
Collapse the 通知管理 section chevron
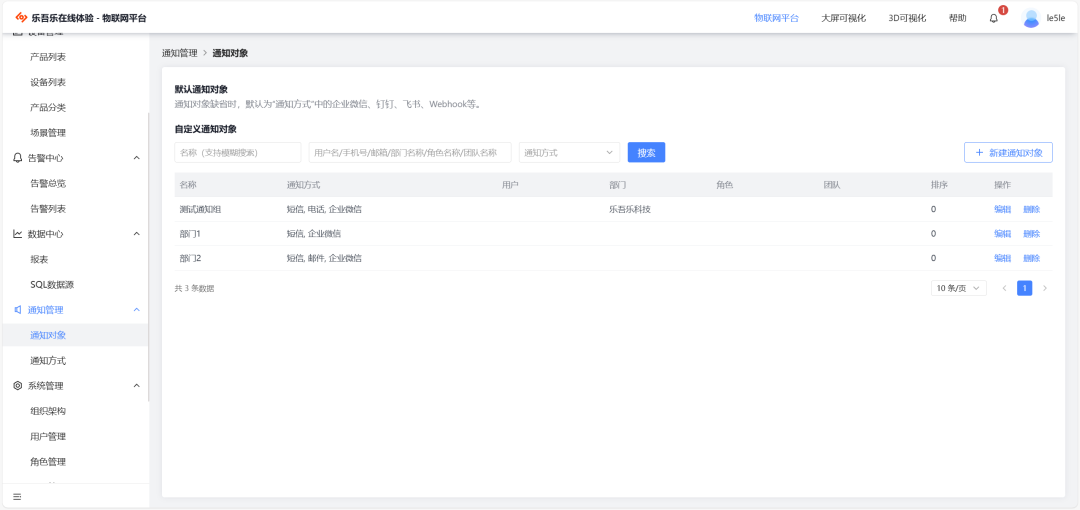[x=136, y=310]
